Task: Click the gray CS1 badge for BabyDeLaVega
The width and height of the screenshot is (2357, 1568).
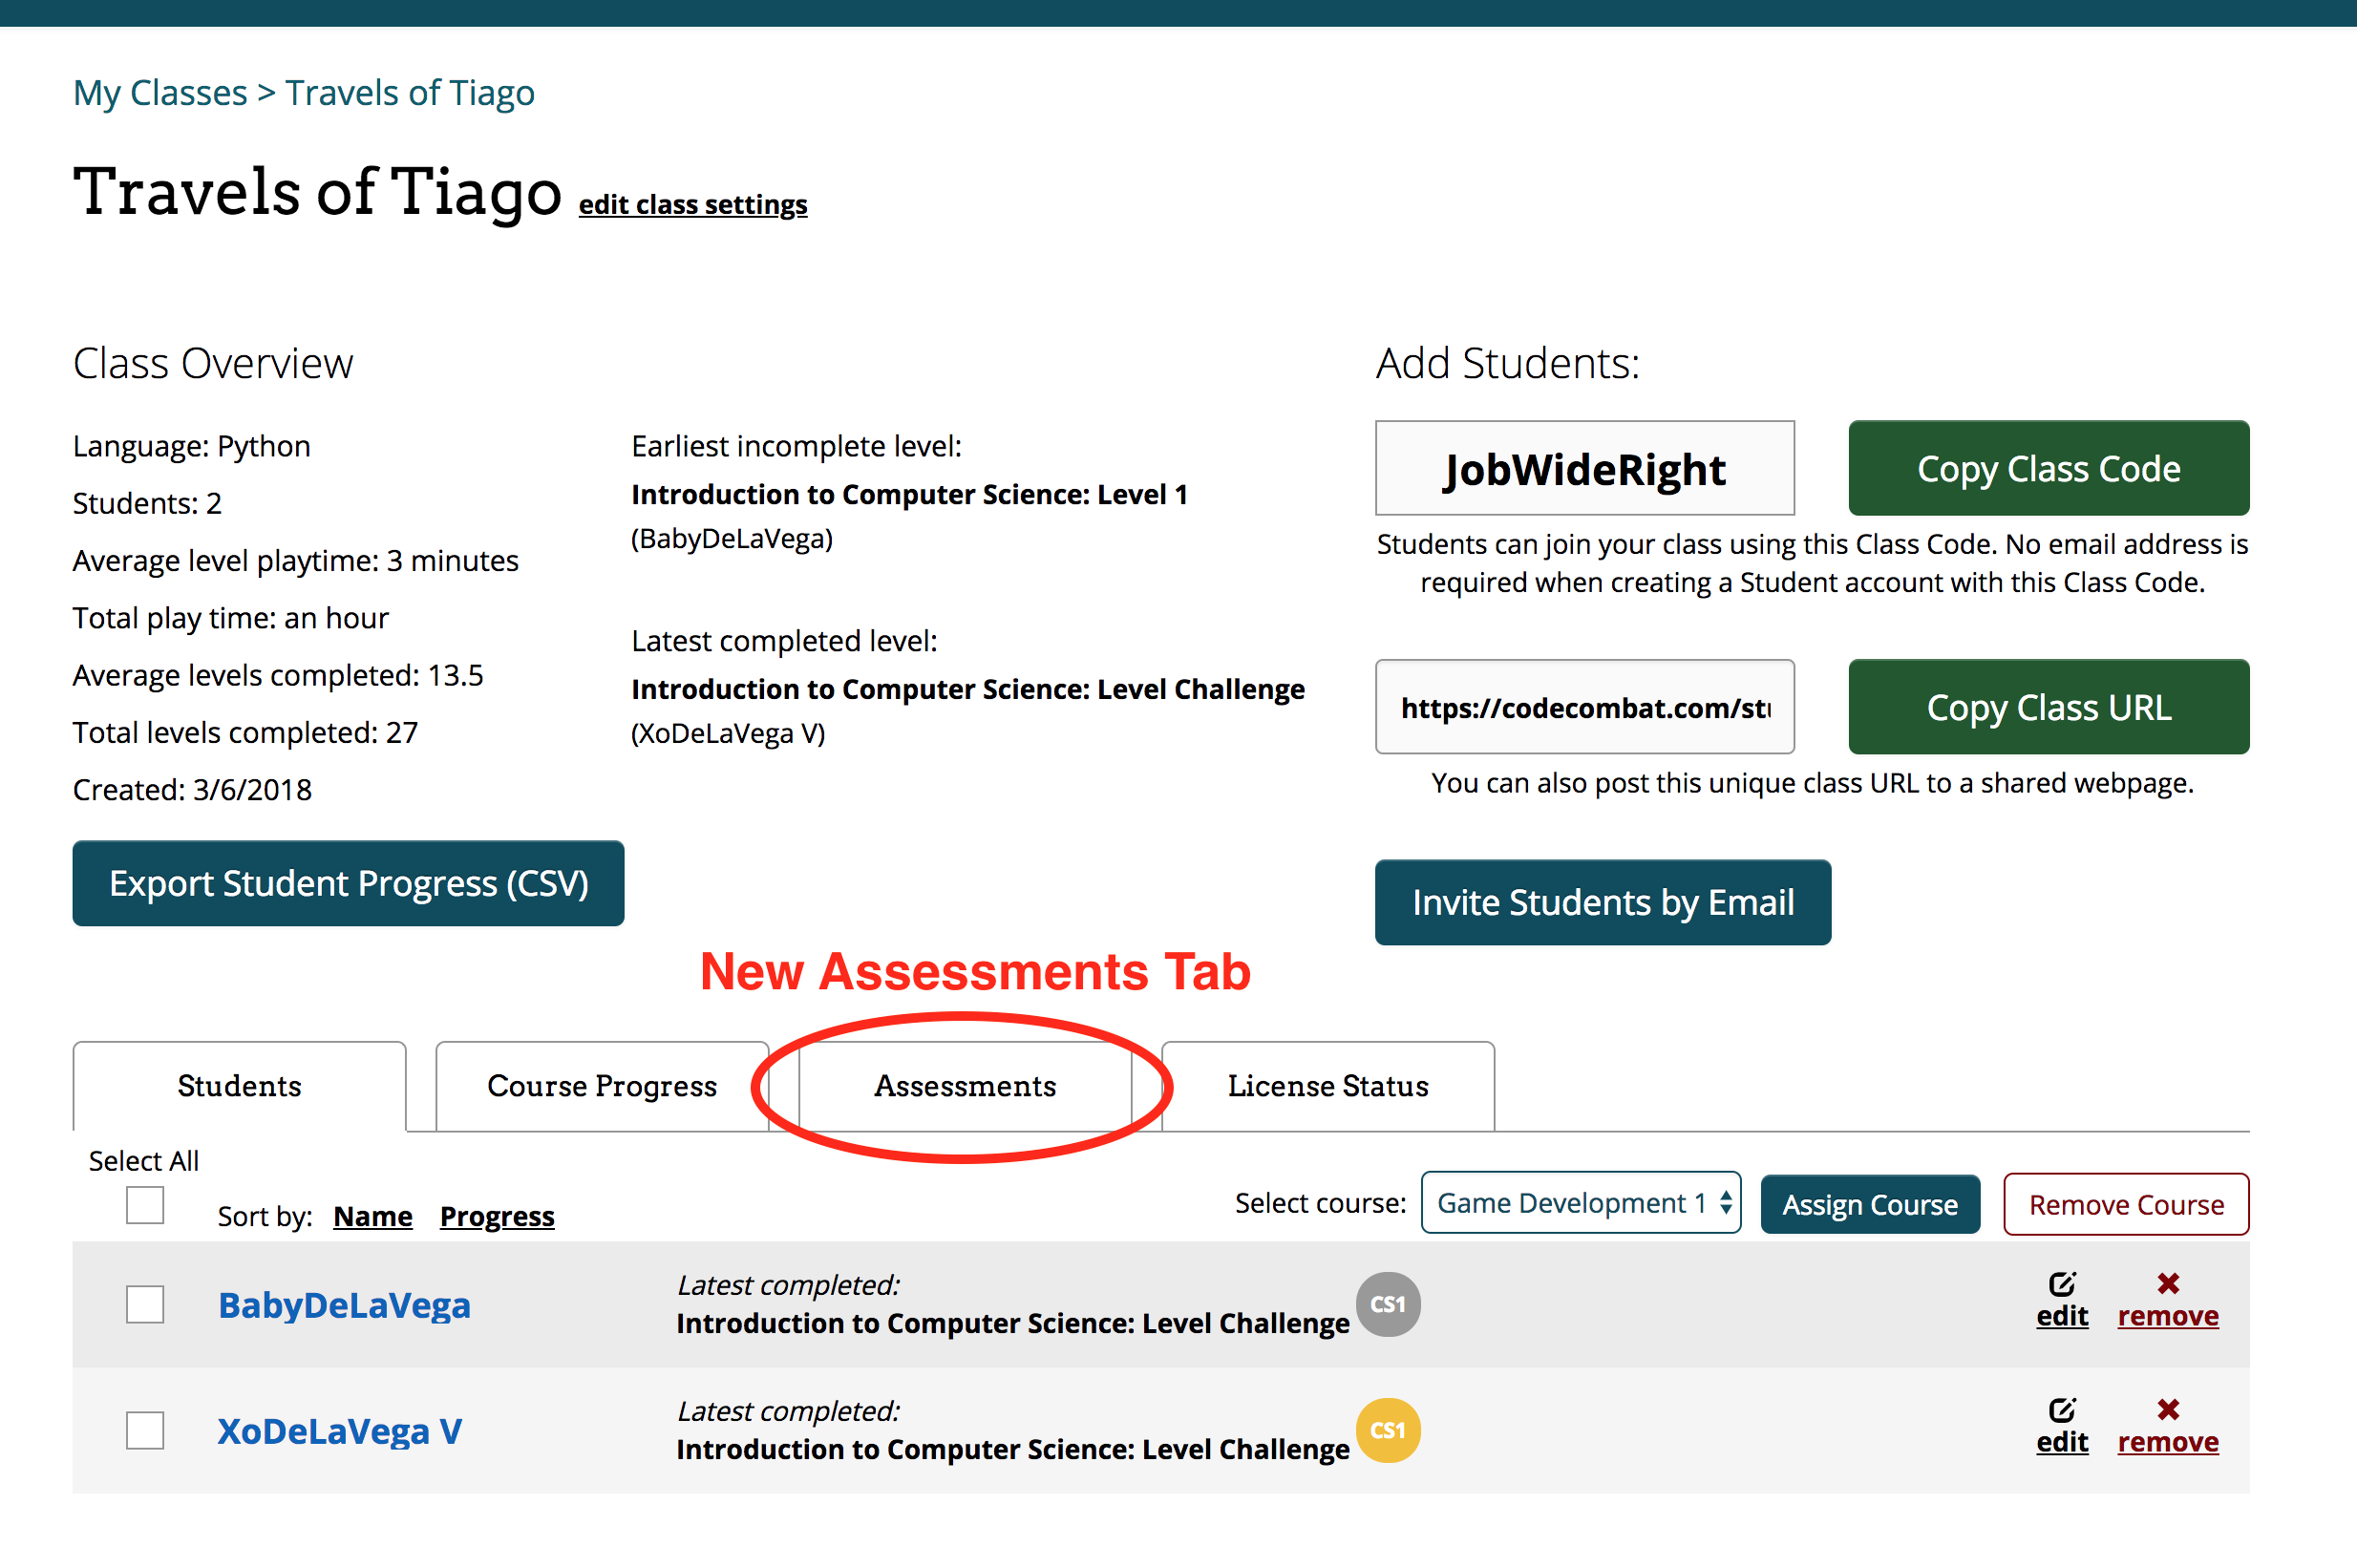Action: pyautogui.click(x=1387, y=1304)
